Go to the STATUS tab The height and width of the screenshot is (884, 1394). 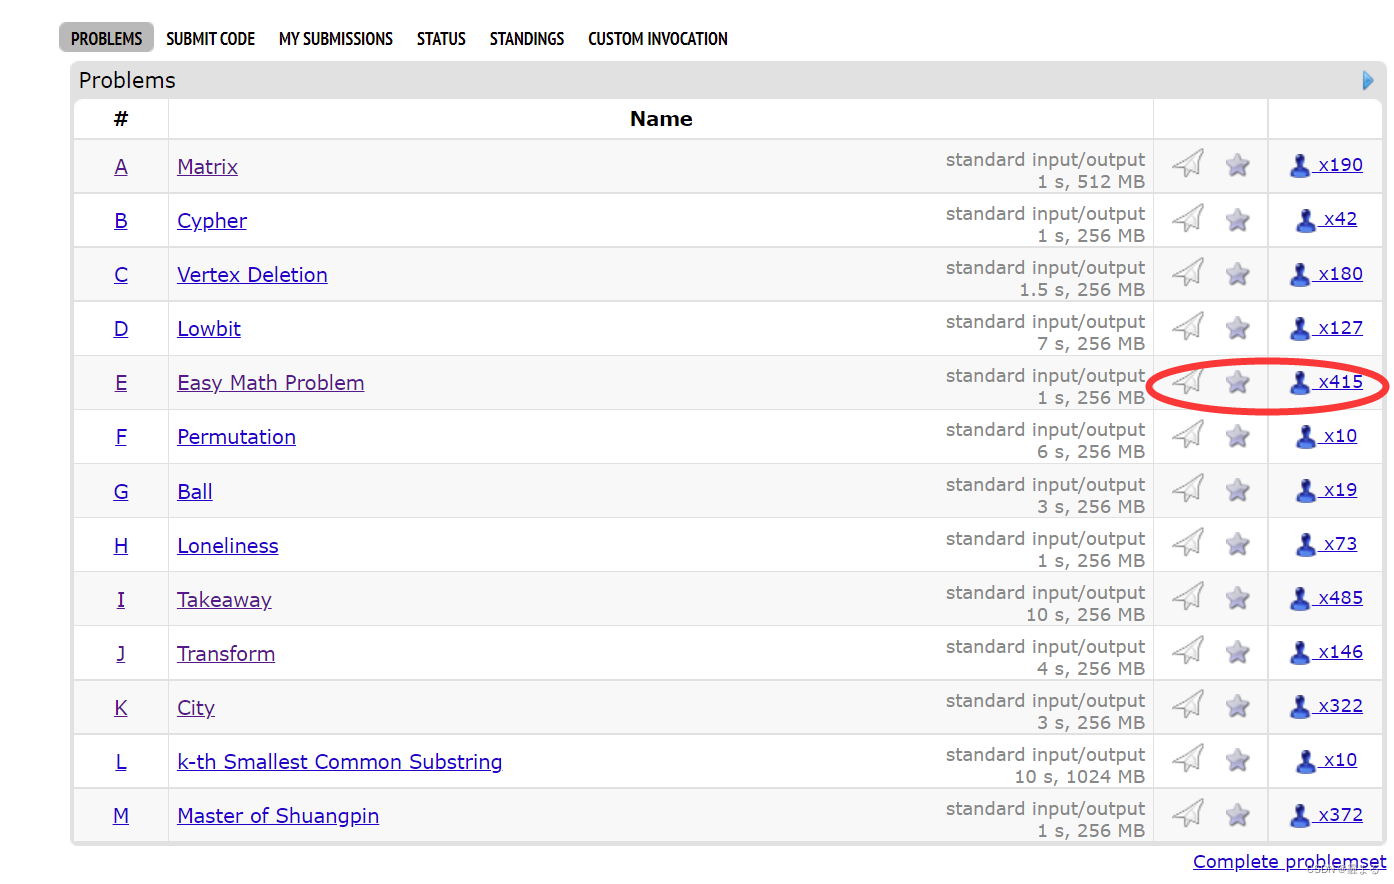[x=441, y=38]
